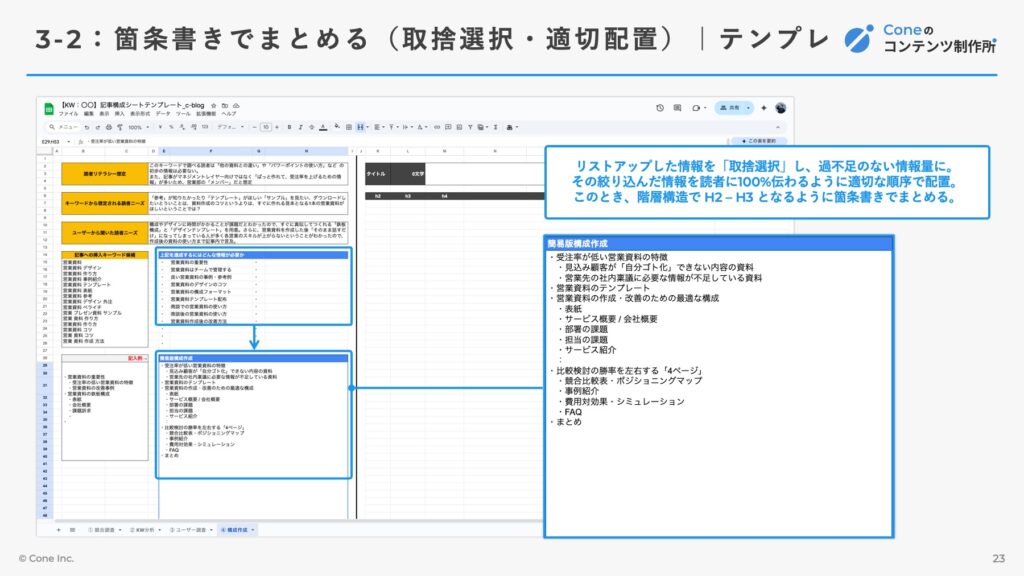Add a new sheet with the plus button

[x=58, y=530]
